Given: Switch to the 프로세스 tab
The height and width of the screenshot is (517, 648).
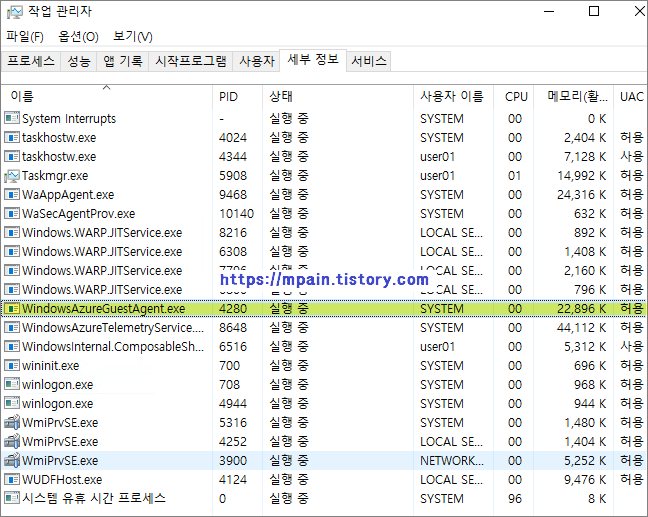Looking at the screenshot, I should coord(31,62).
